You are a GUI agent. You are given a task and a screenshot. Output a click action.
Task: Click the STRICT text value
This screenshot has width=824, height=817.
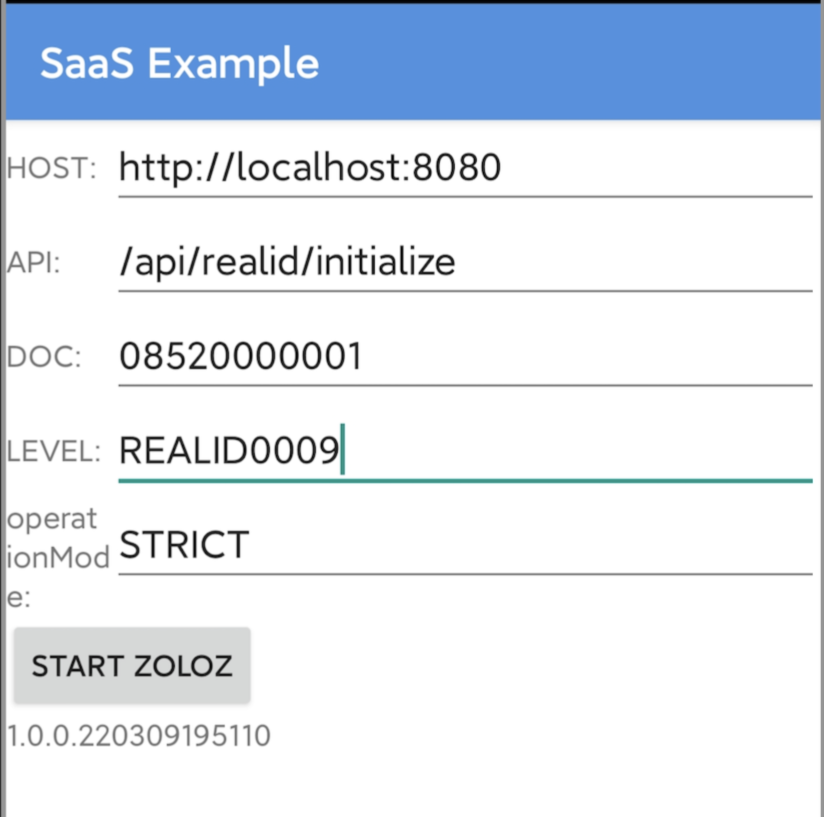pos(184,544)
